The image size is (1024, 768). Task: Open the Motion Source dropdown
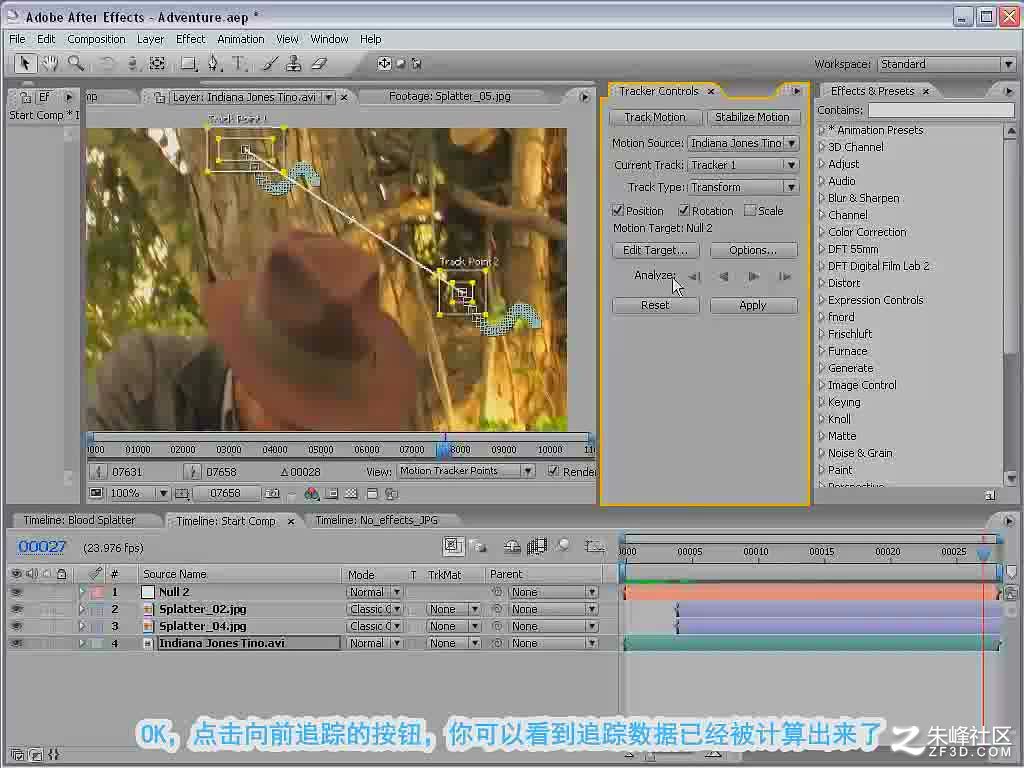(743, 143)
